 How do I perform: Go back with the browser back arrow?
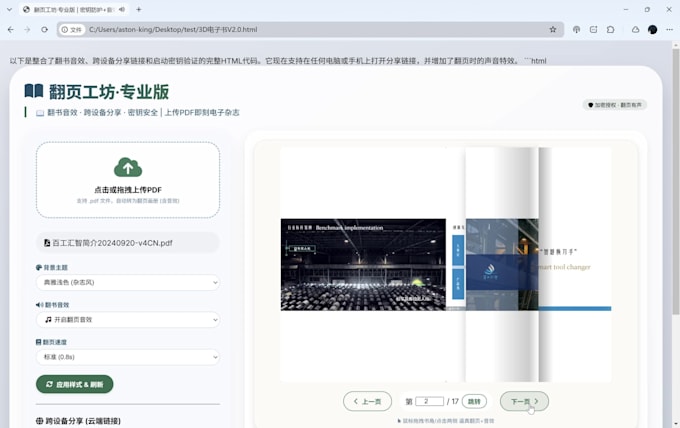pos(11,29)
